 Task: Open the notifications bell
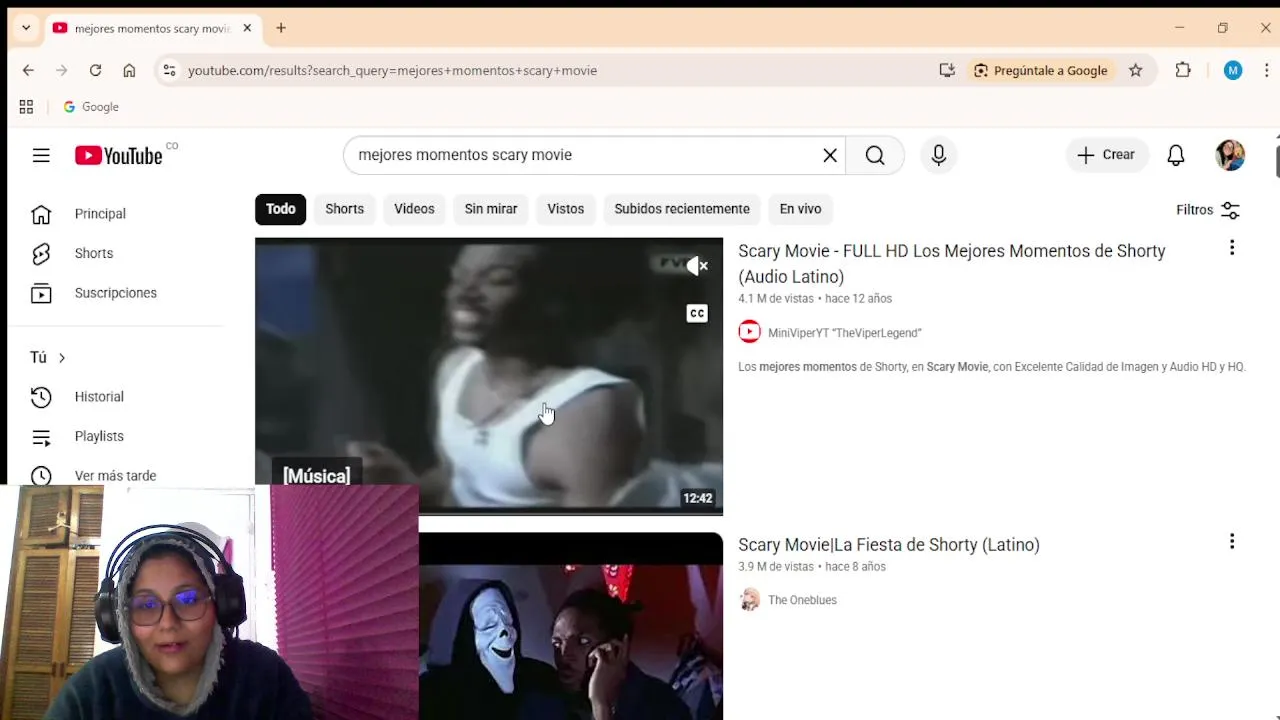[1176, 155]
